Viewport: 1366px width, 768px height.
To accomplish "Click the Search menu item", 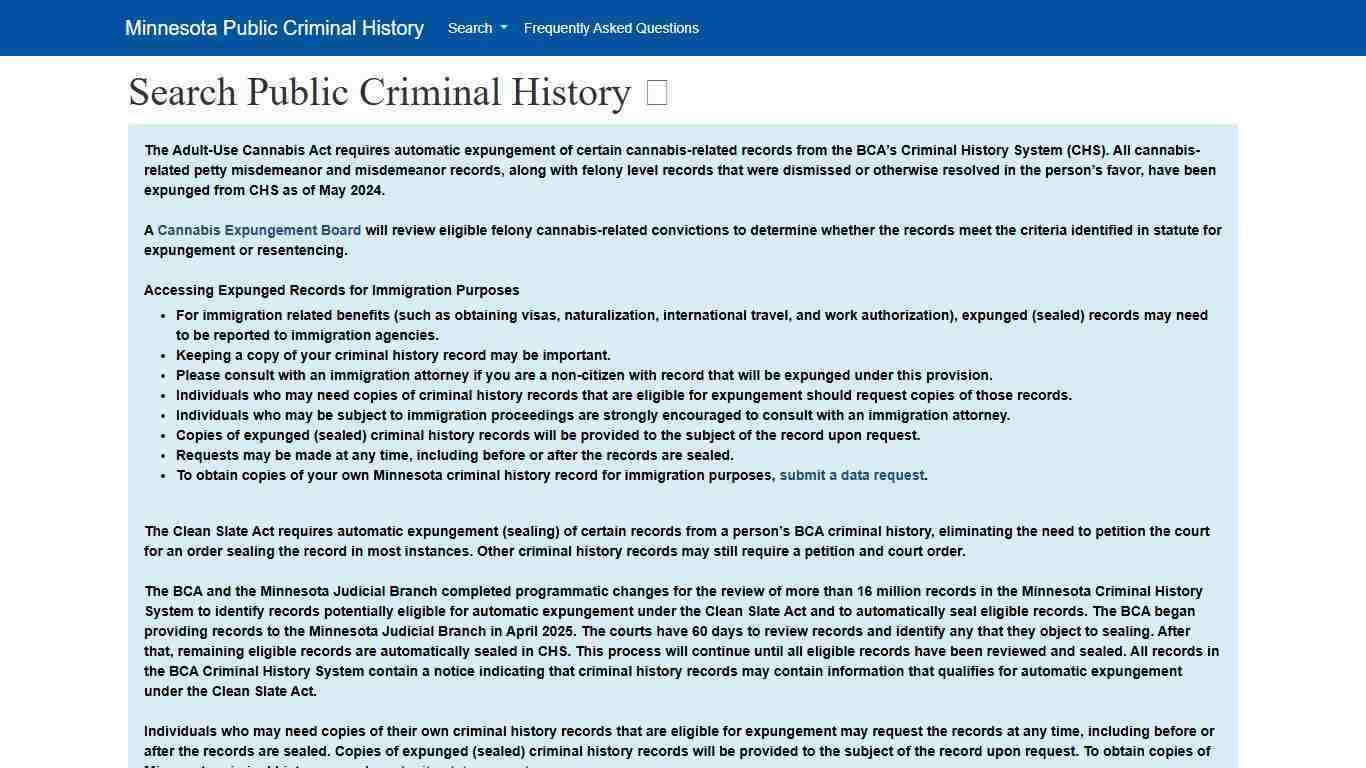I will [469, 28].
